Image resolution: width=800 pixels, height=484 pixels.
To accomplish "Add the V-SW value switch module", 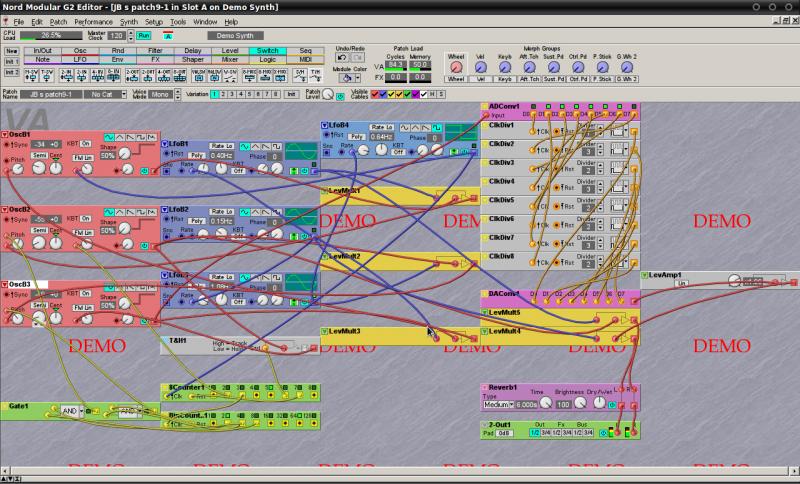I will pyautogui.click(x=230, y=76).
